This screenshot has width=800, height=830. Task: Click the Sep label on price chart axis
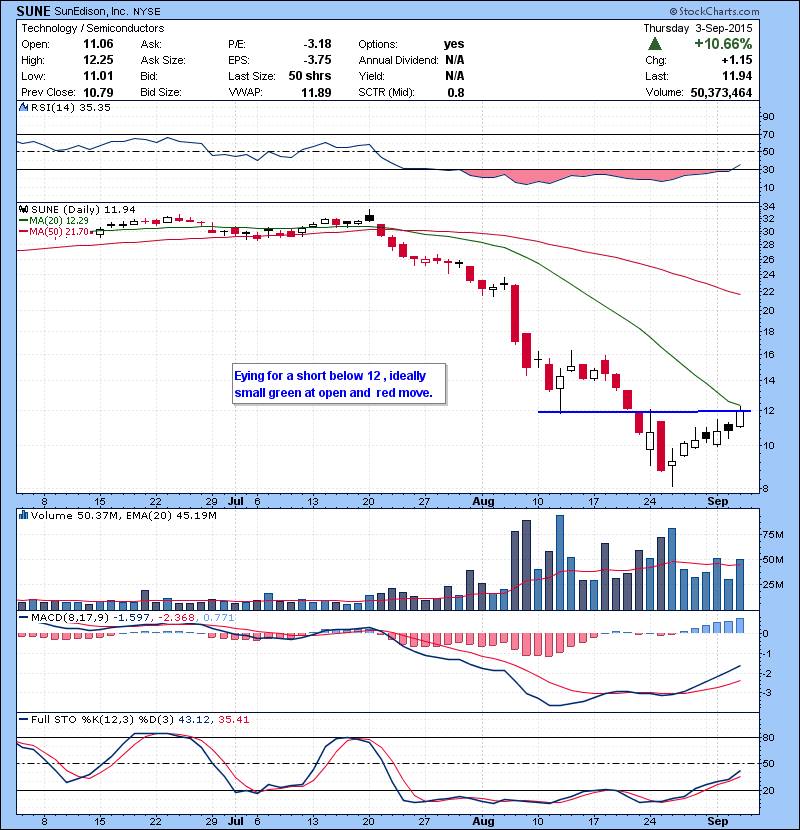(x=718, y=501)
